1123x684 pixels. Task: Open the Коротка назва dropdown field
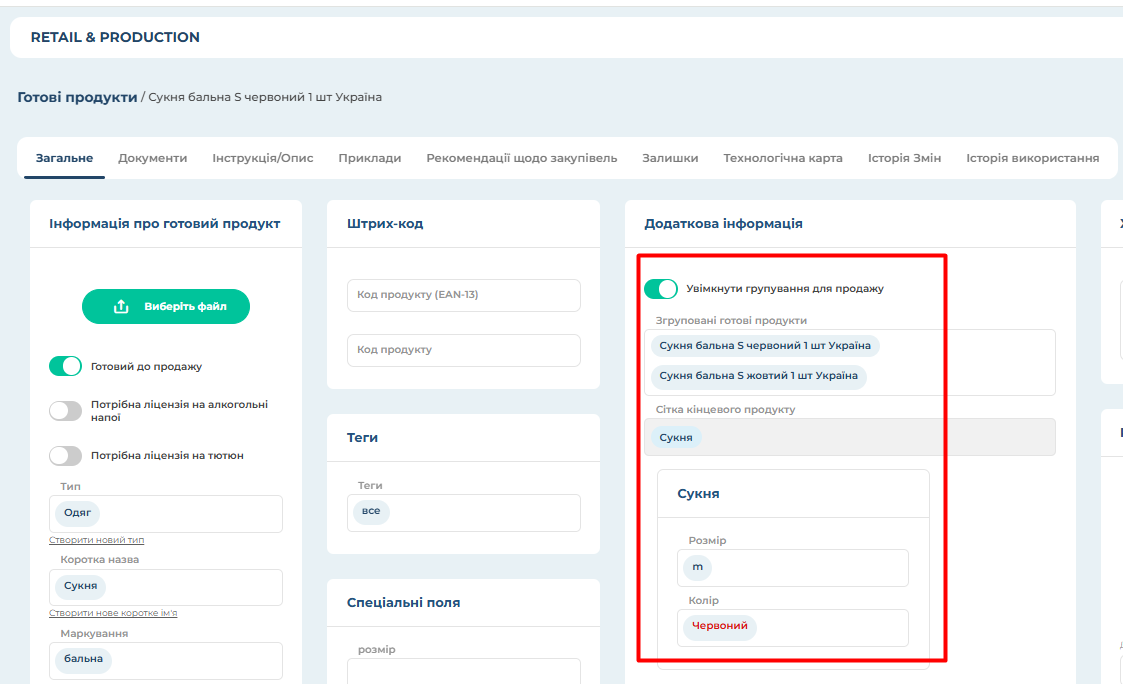point(165,587)
